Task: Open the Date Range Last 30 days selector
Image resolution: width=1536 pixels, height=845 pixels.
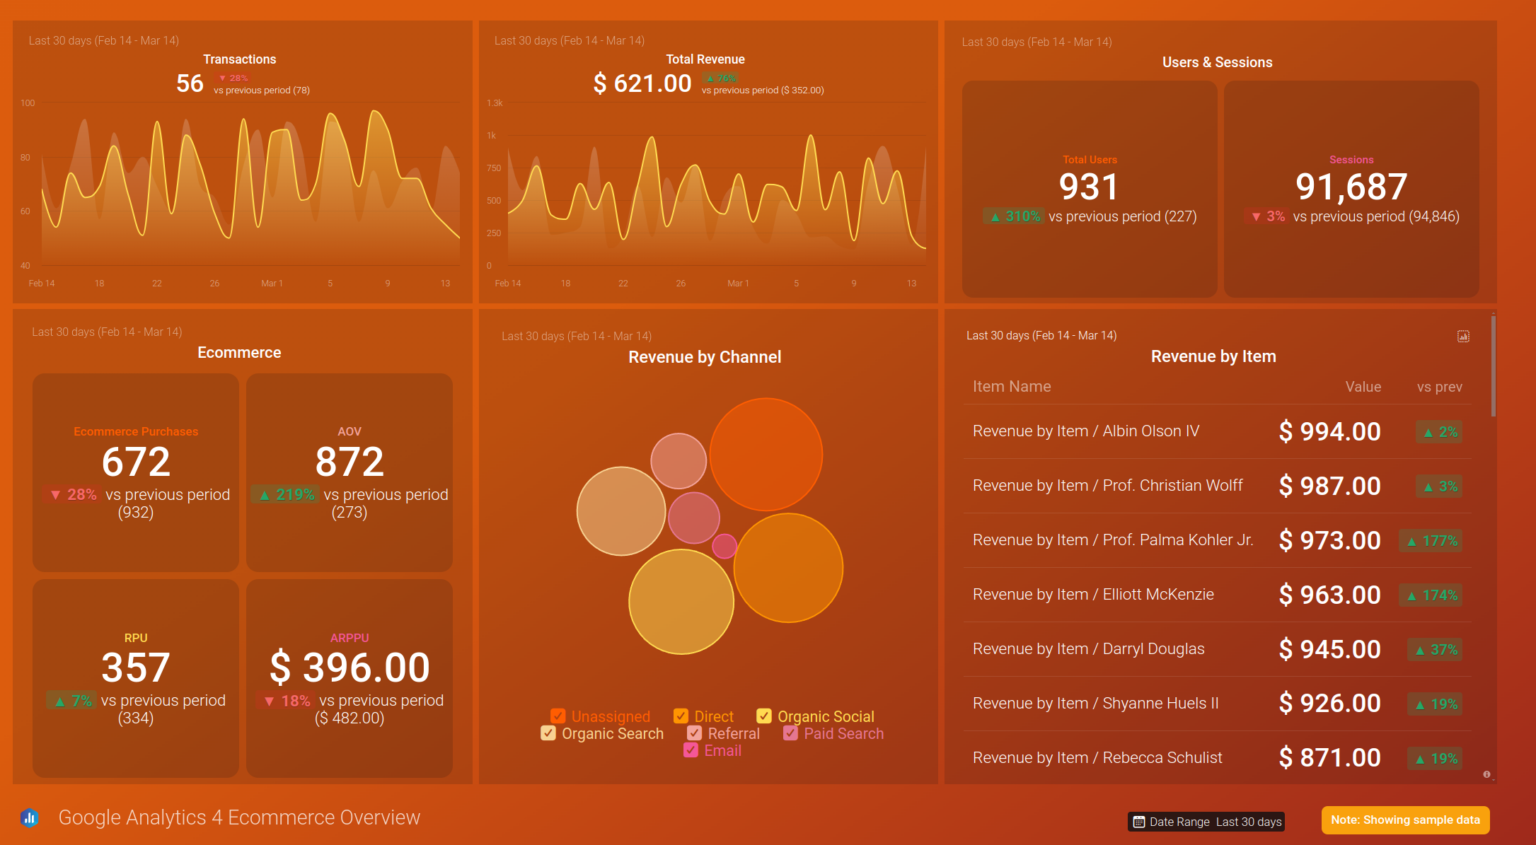Action: (x=1206, y=821)
